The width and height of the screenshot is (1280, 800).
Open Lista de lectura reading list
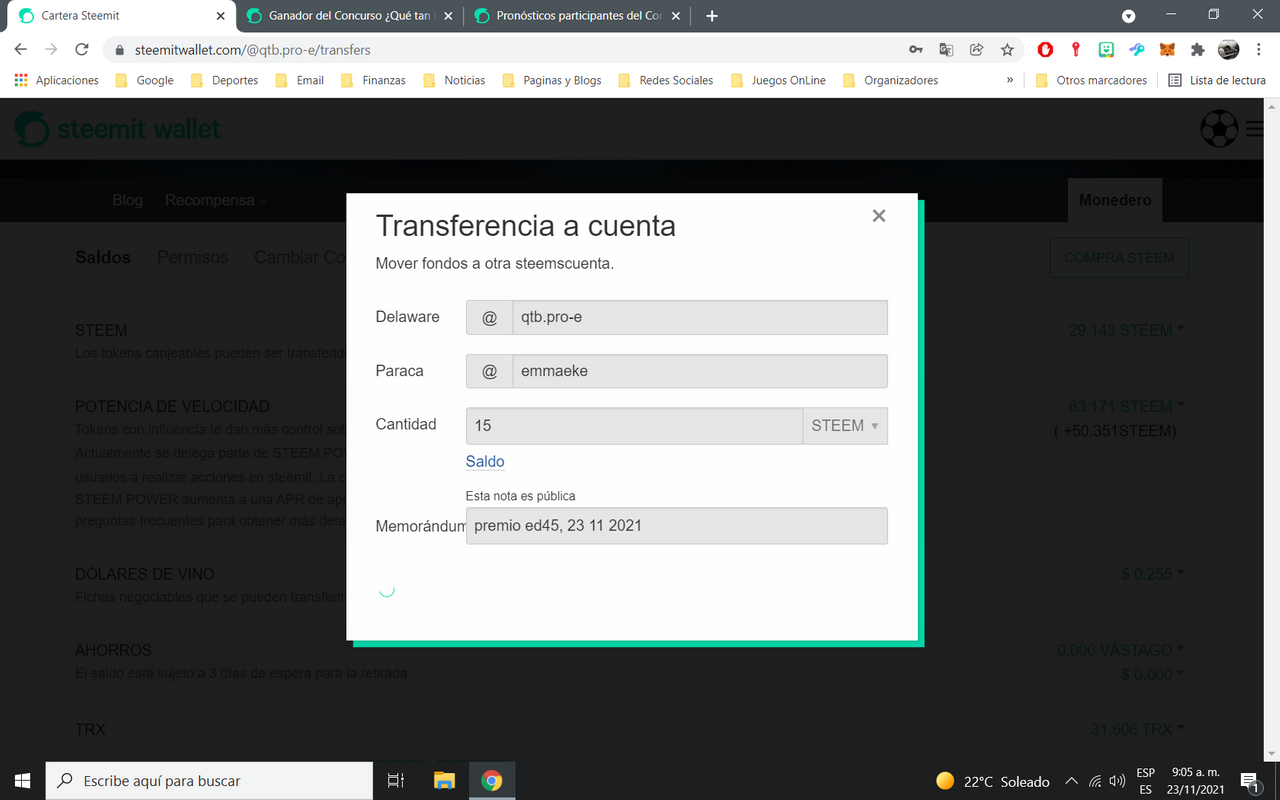point(1217,80)
